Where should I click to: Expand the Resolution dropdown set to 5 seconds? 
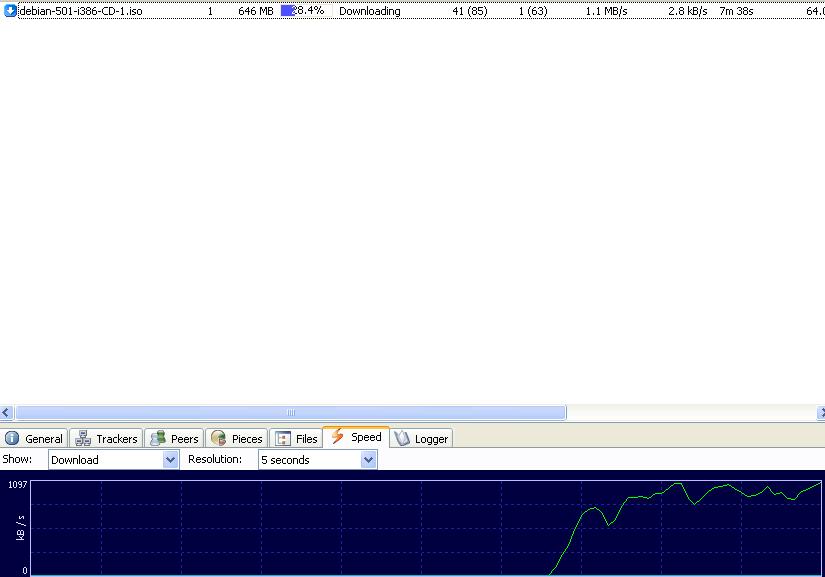(x=317, y=460)
